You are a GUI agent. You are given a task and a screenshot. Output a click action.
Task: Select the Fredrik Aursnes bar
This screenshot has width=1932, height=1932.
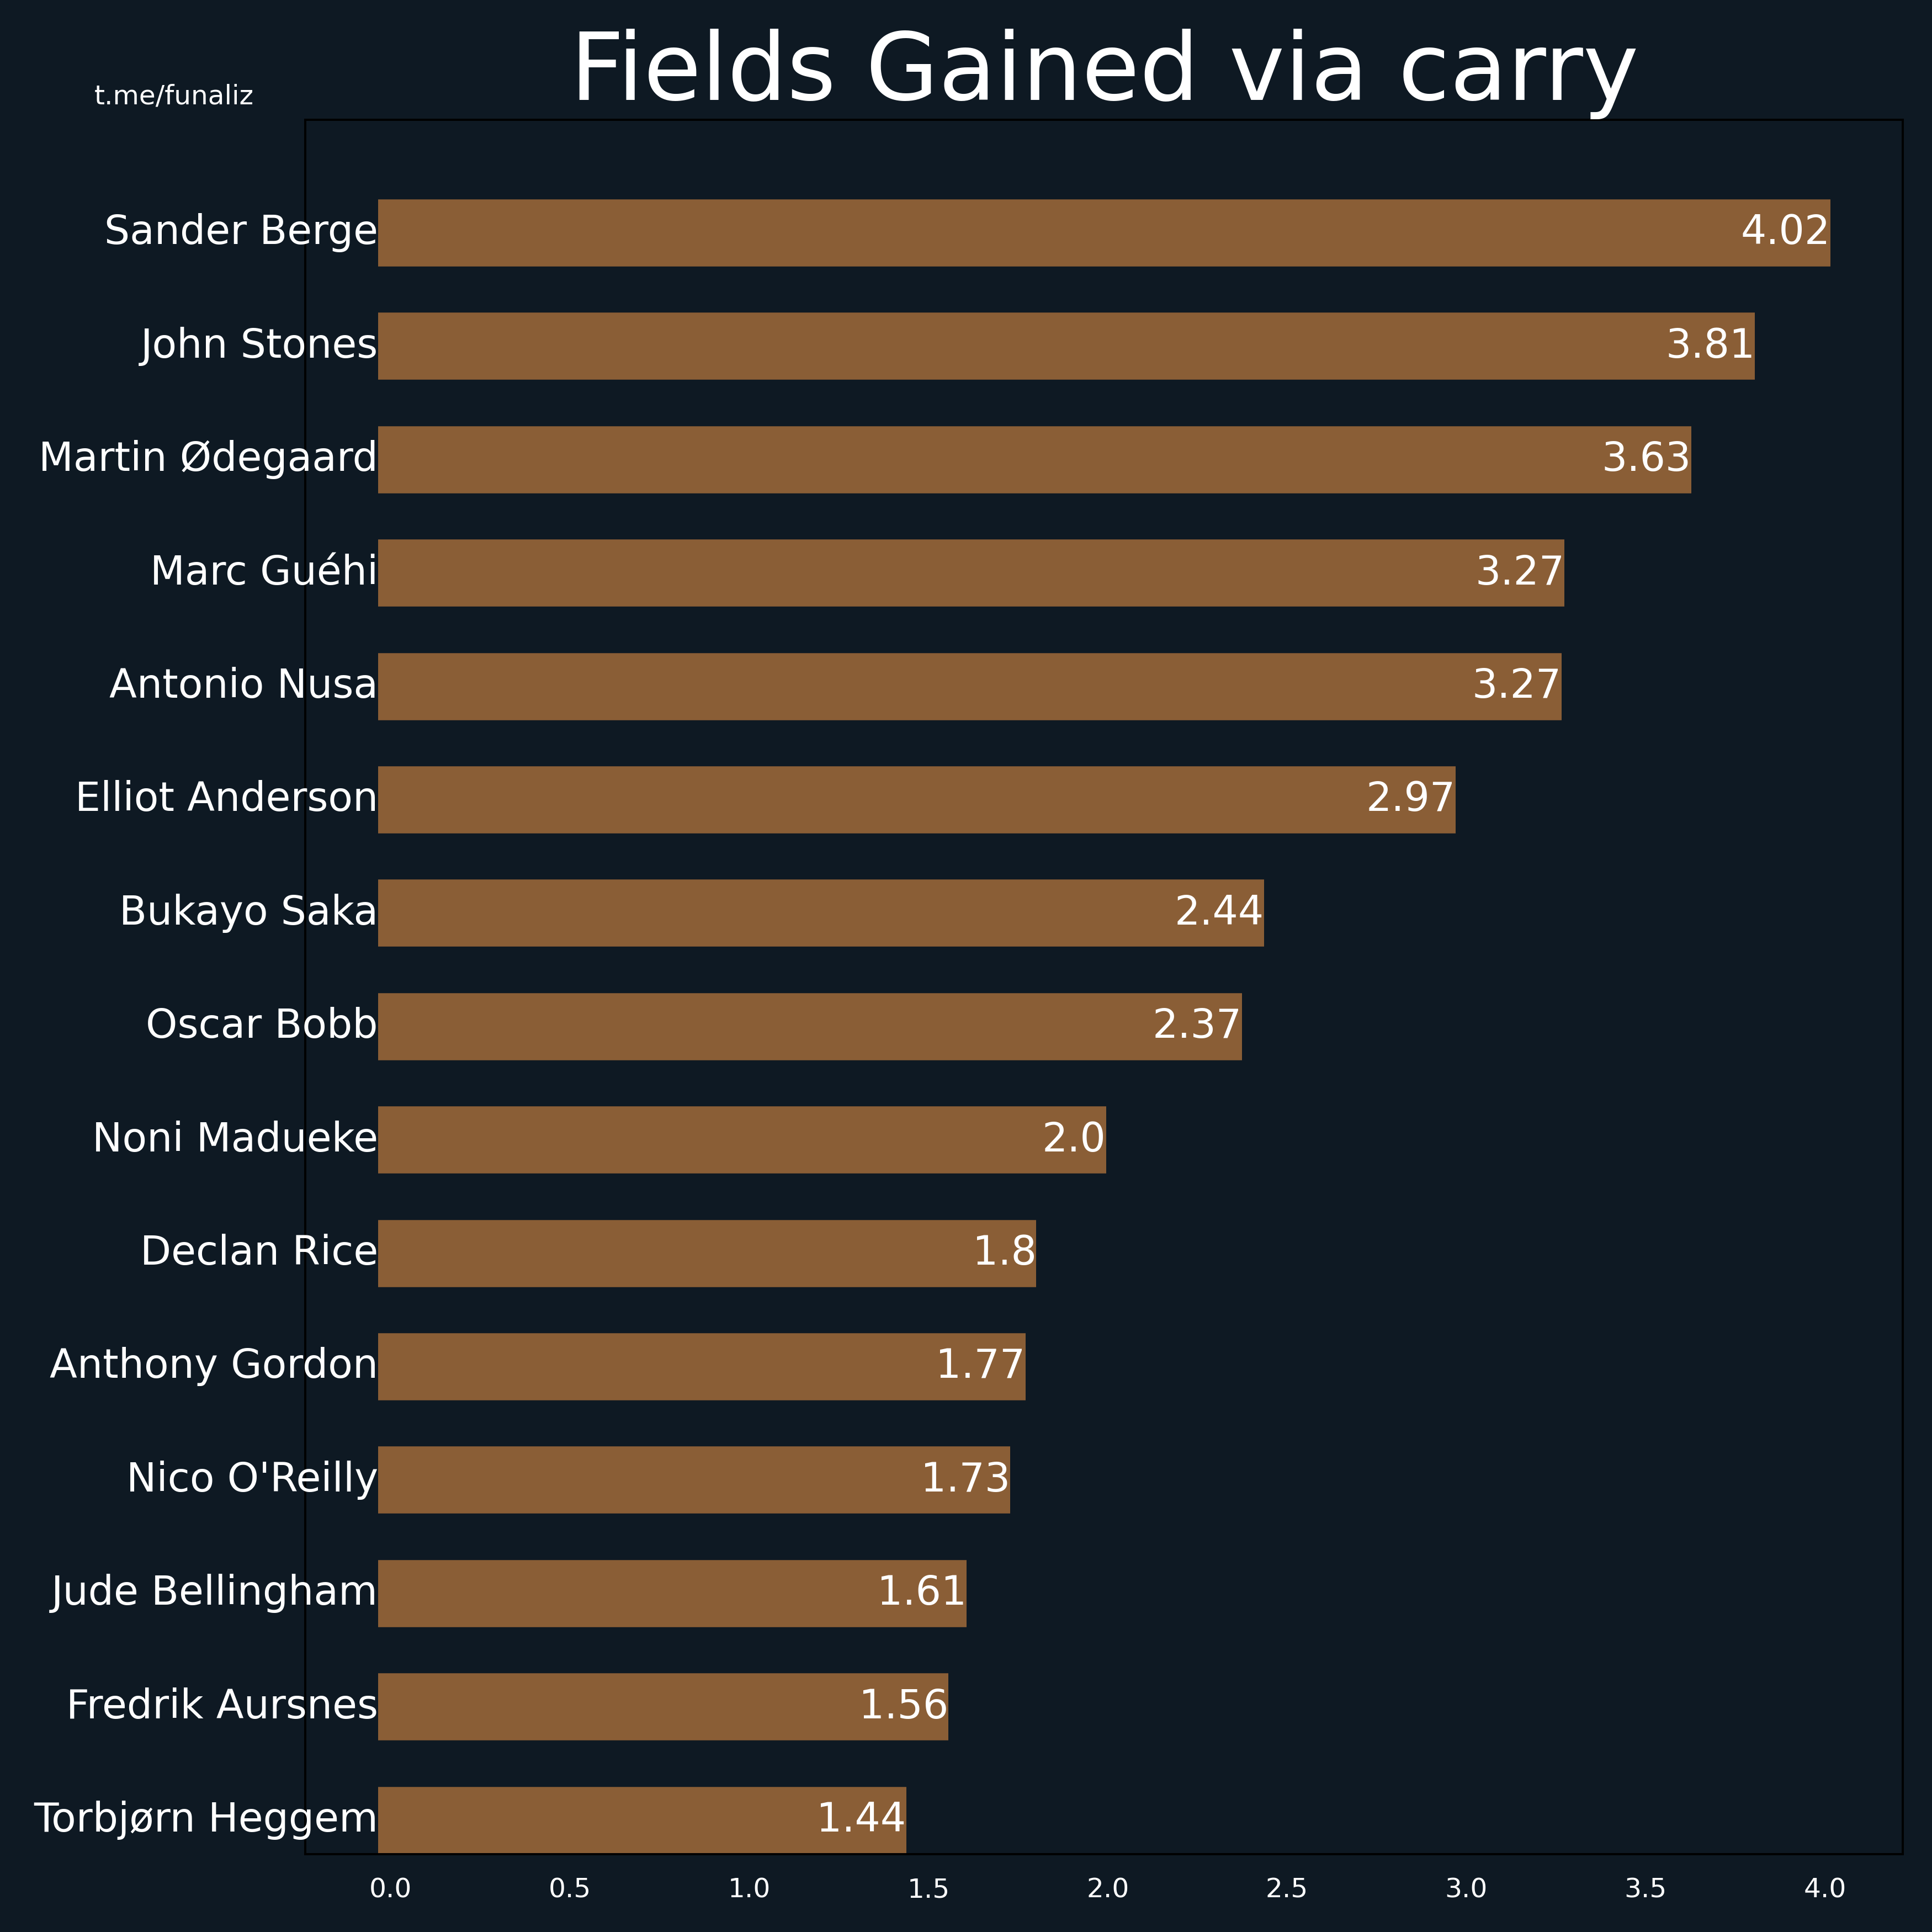point(663,1706)
